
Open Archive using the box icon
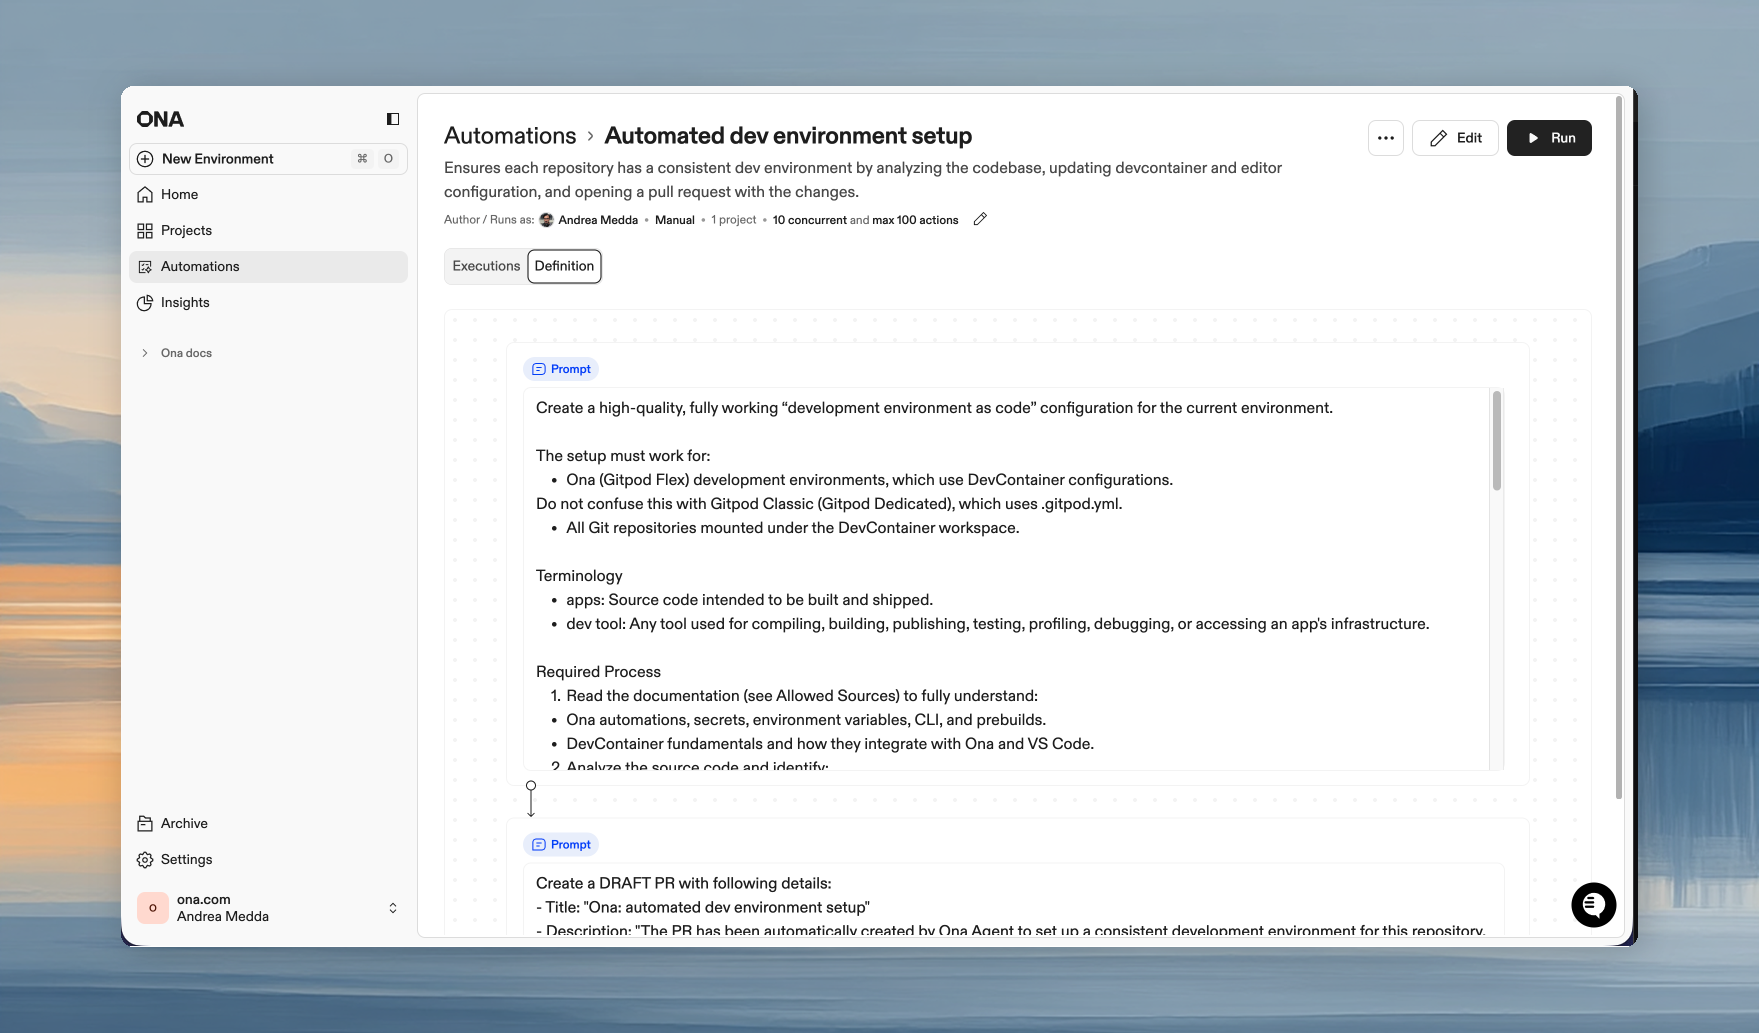[145, 823]
